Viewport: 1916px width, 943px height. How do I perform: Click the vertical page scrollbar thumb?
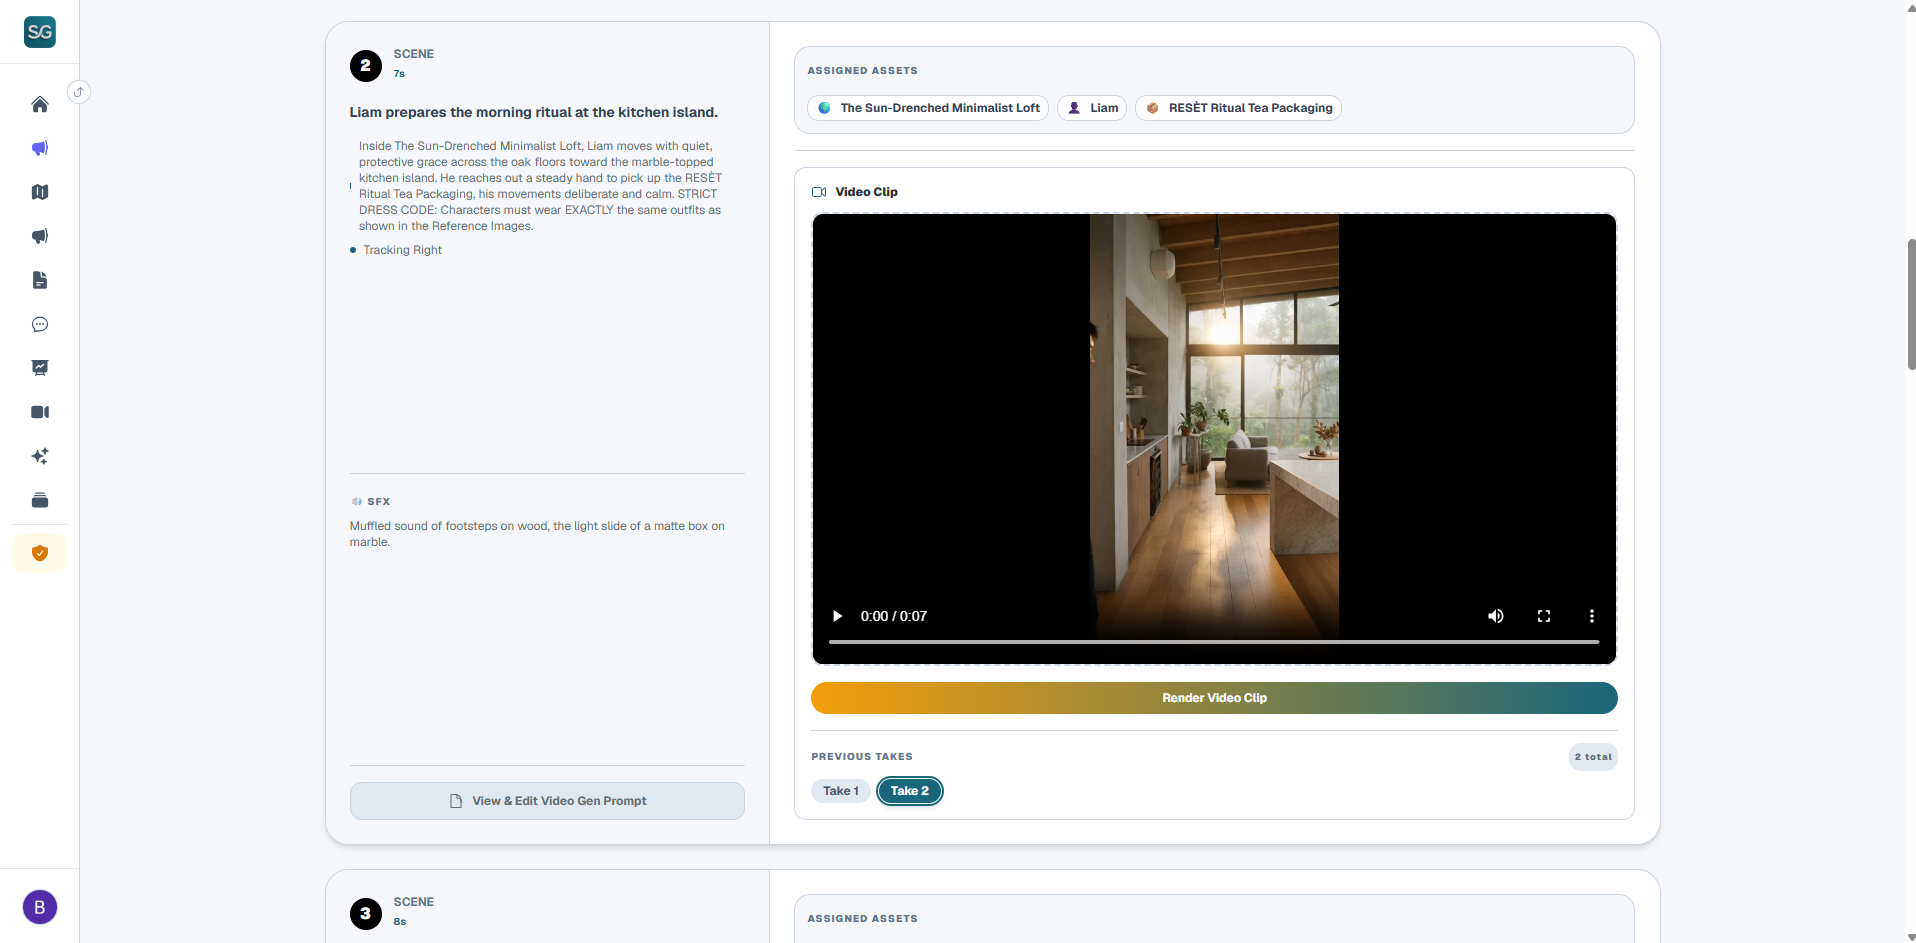1911,305
